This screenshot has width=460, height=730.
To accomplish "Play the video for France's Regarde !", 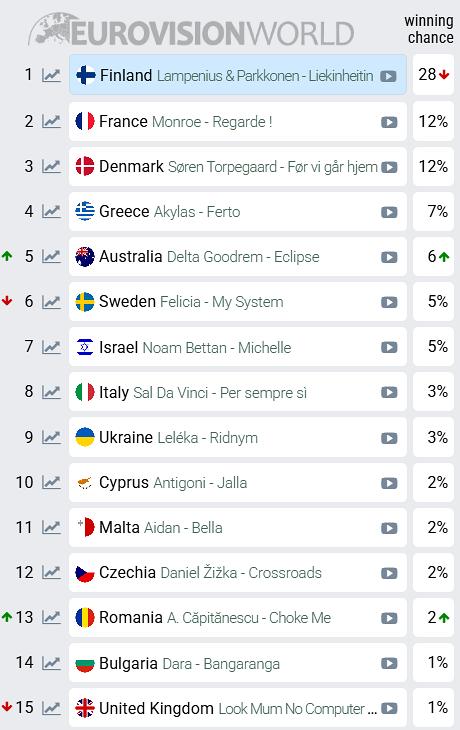I will click(x=389, y=122).
